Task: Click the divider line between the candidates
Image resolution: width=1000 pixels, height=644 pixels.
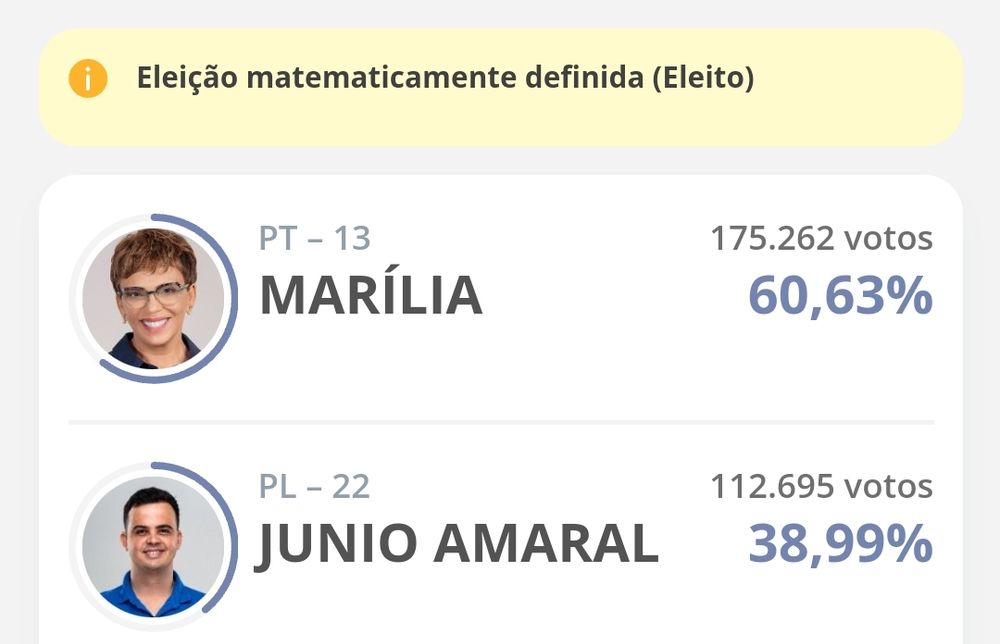Action: (x=500, y=422)
